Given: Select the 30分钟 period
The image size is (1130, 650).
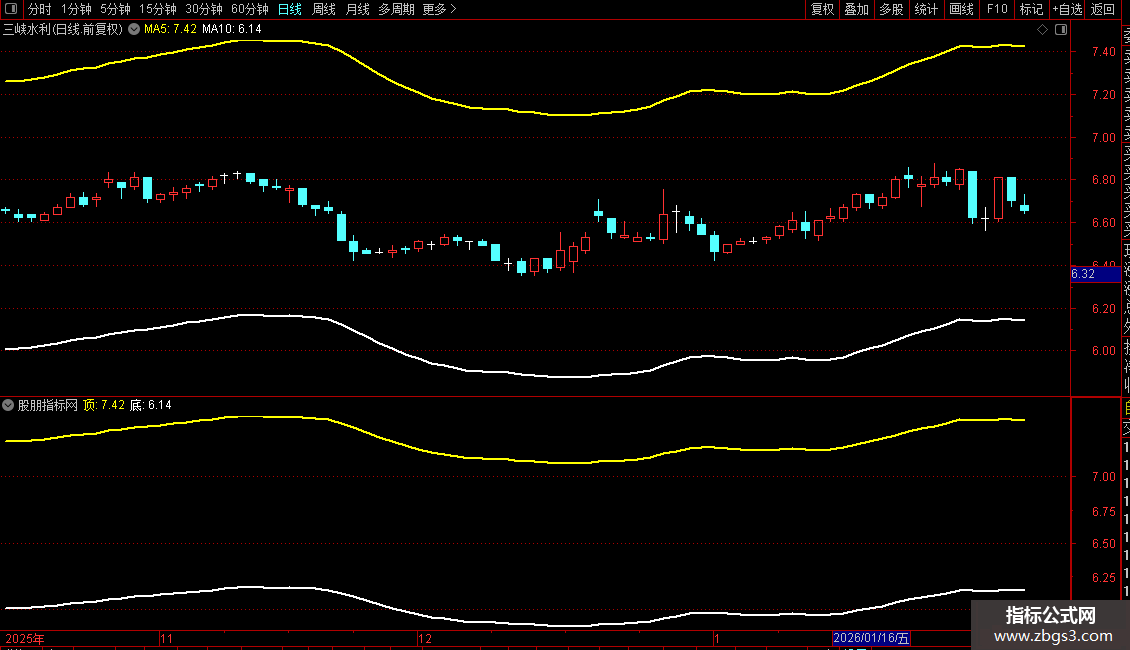Looking at the screenshot, I should click(203, 9).
